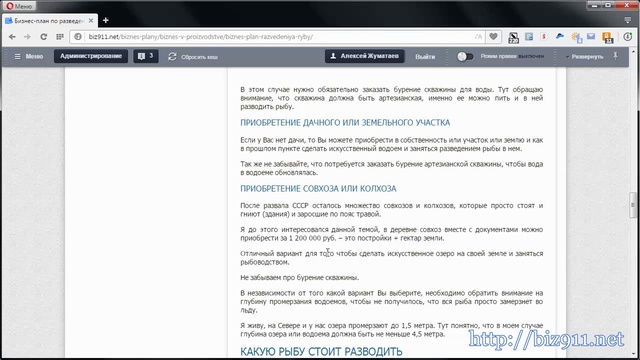Open the blue document extension icon
The height and width of the screenshot is (360, 640).
pos(529,37)
